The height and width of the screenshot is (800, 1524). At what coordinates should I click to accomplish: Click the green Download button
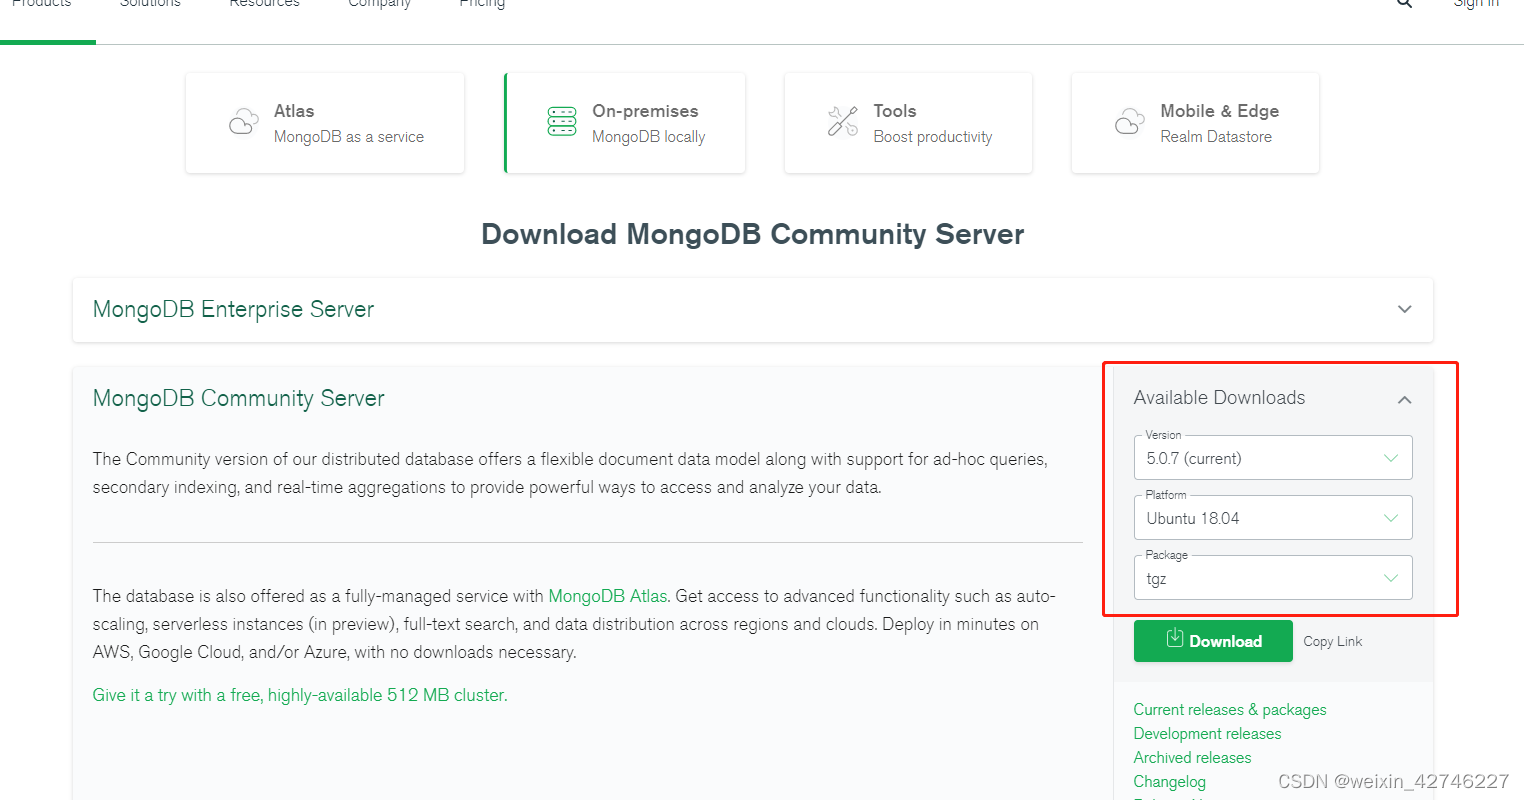(1213, 641)
